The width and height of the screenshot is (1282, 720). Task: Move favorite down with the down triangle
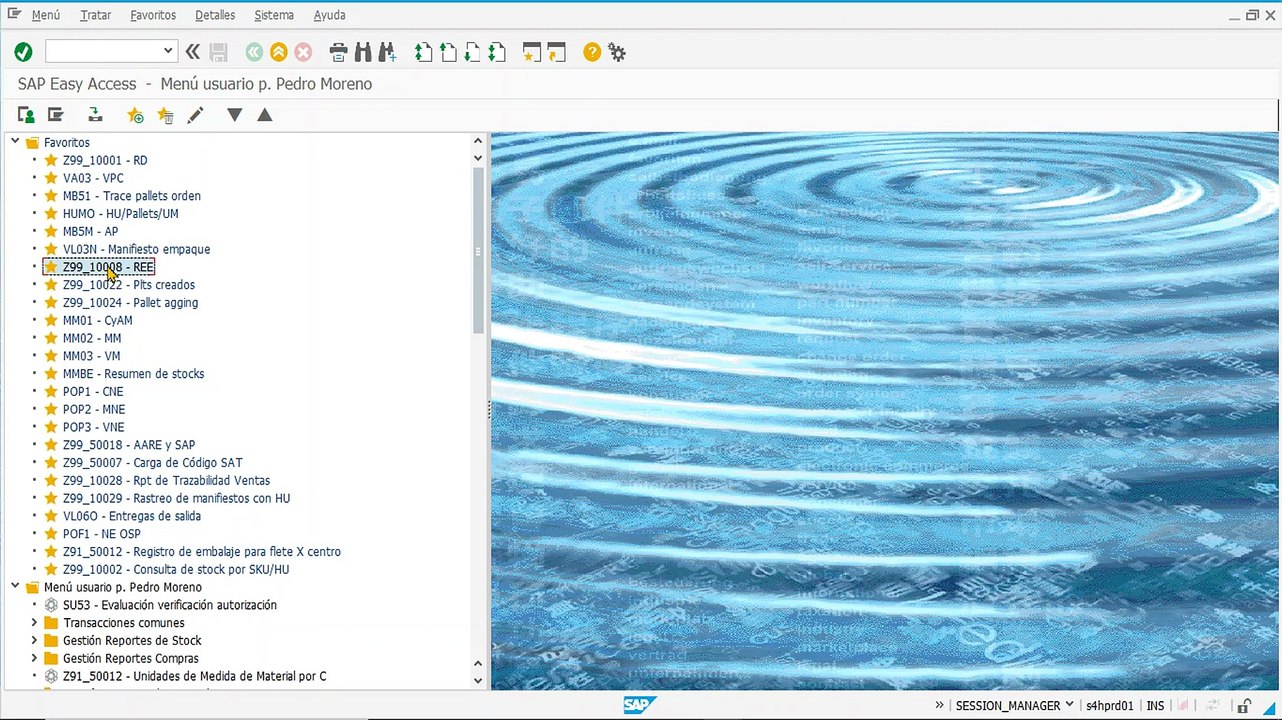[234, 115]
